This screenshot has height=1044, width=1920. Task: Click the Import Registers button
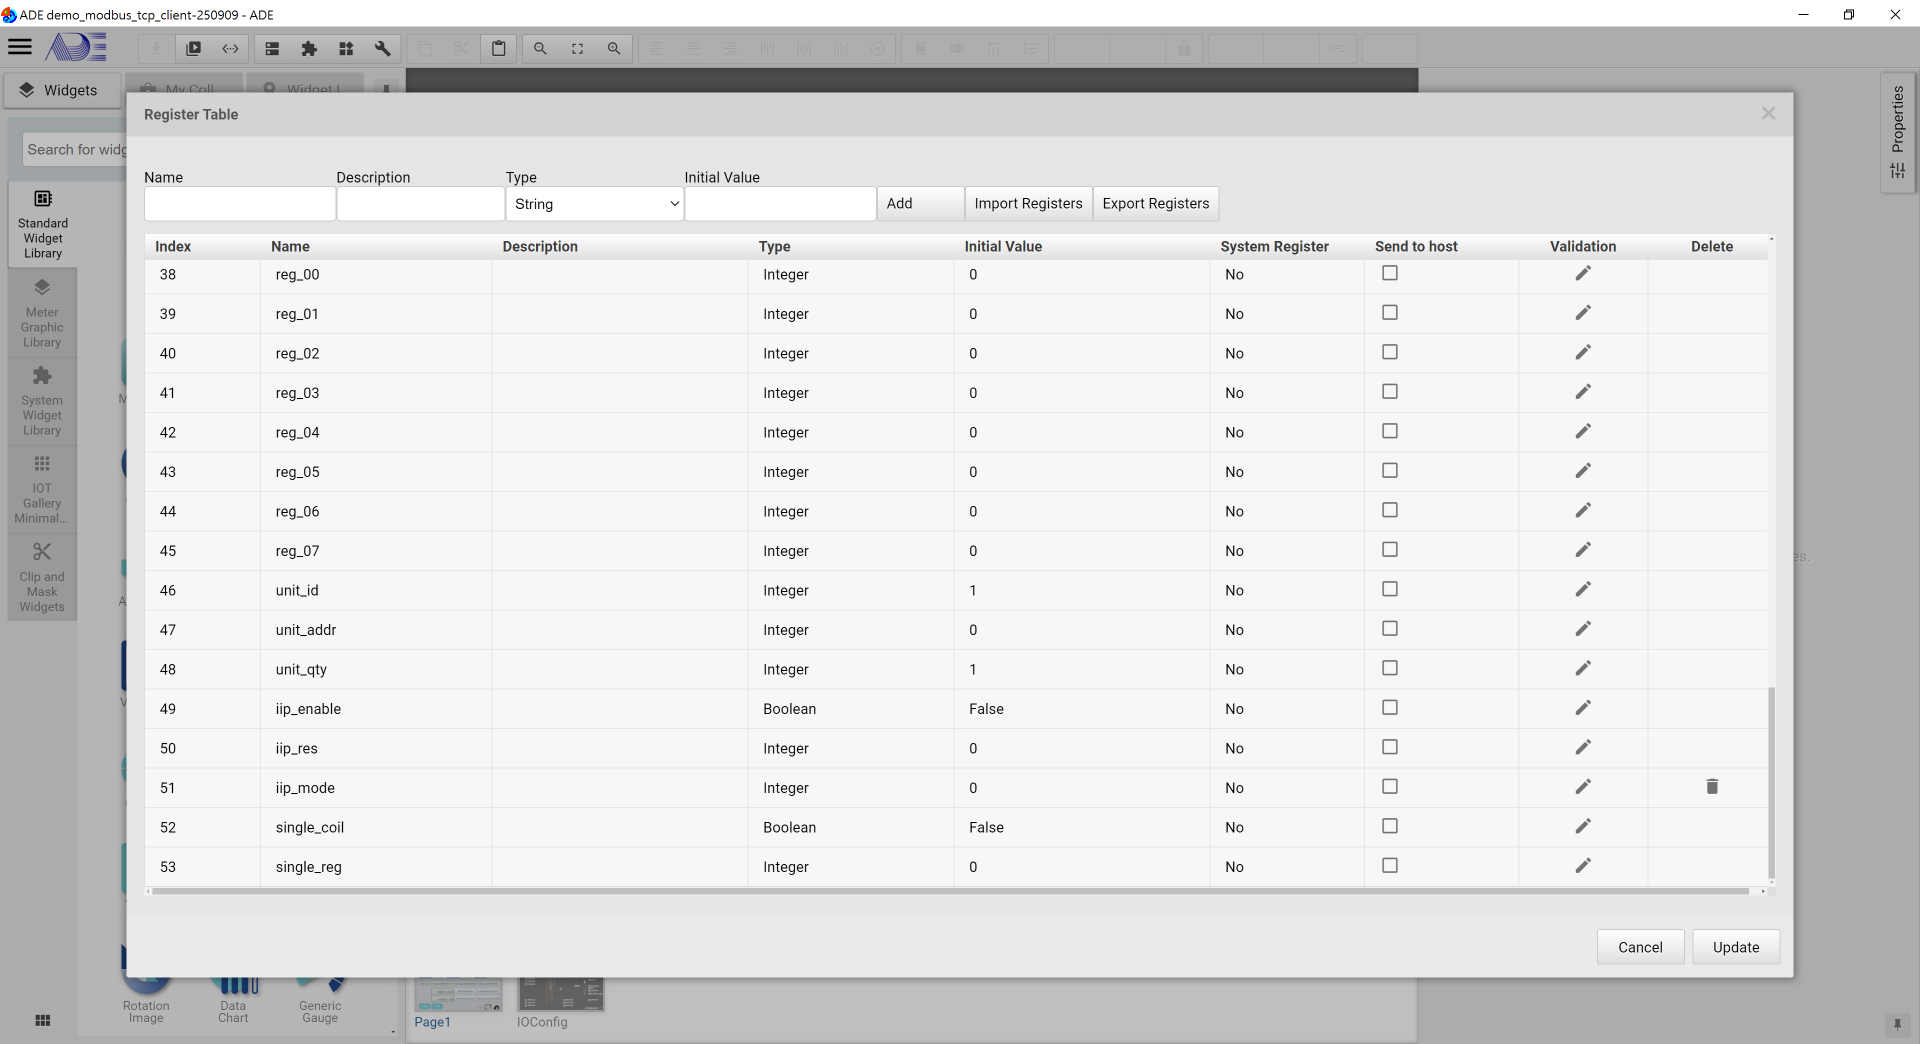1027,204
